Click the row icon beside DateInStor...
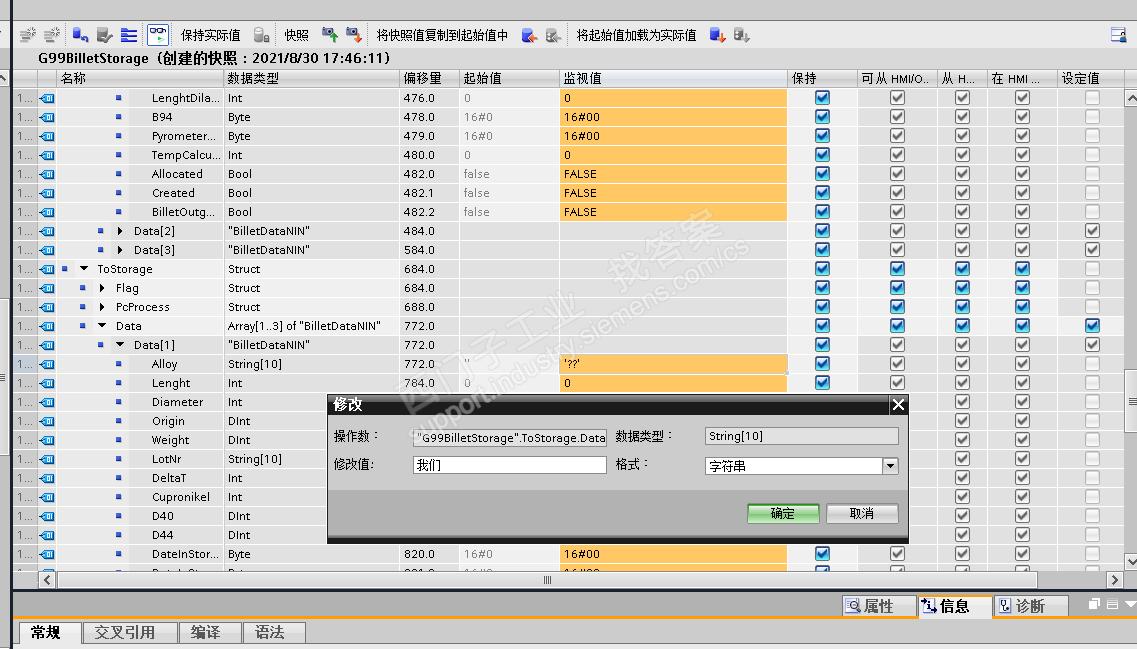Image resolution: width=1137 pixels, height=649 pixels. [47, 554]
